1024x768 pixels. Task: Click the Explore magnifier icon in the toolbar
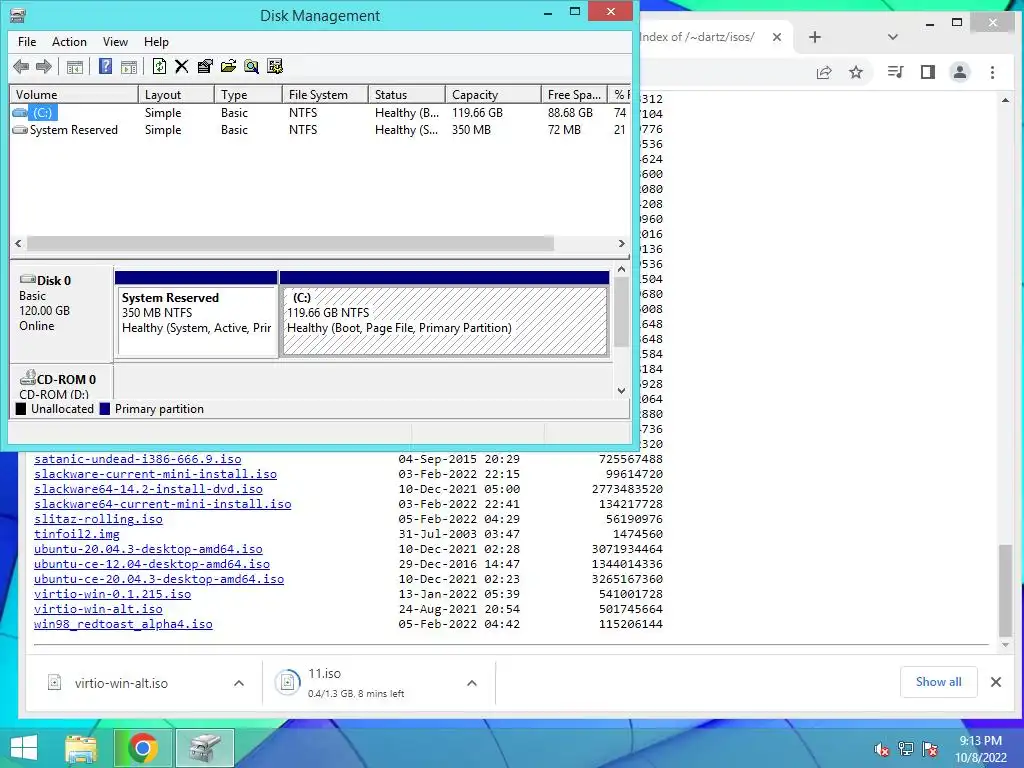[x=251, y=67]
